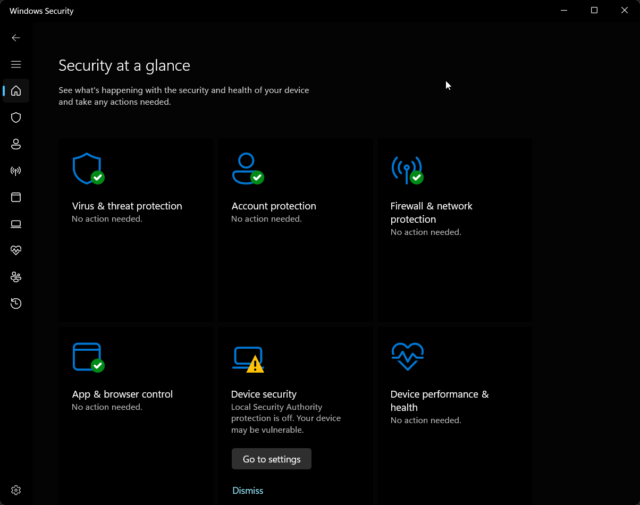This screenshot has width=640, height=505.
Task: Dismiss the Device security warning
Action: click(248, 490)
